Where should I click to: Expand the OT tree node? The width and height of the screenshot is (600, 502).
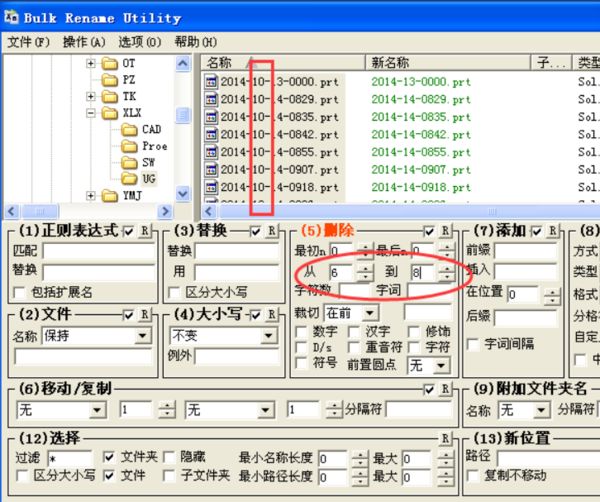coord(91,63)
